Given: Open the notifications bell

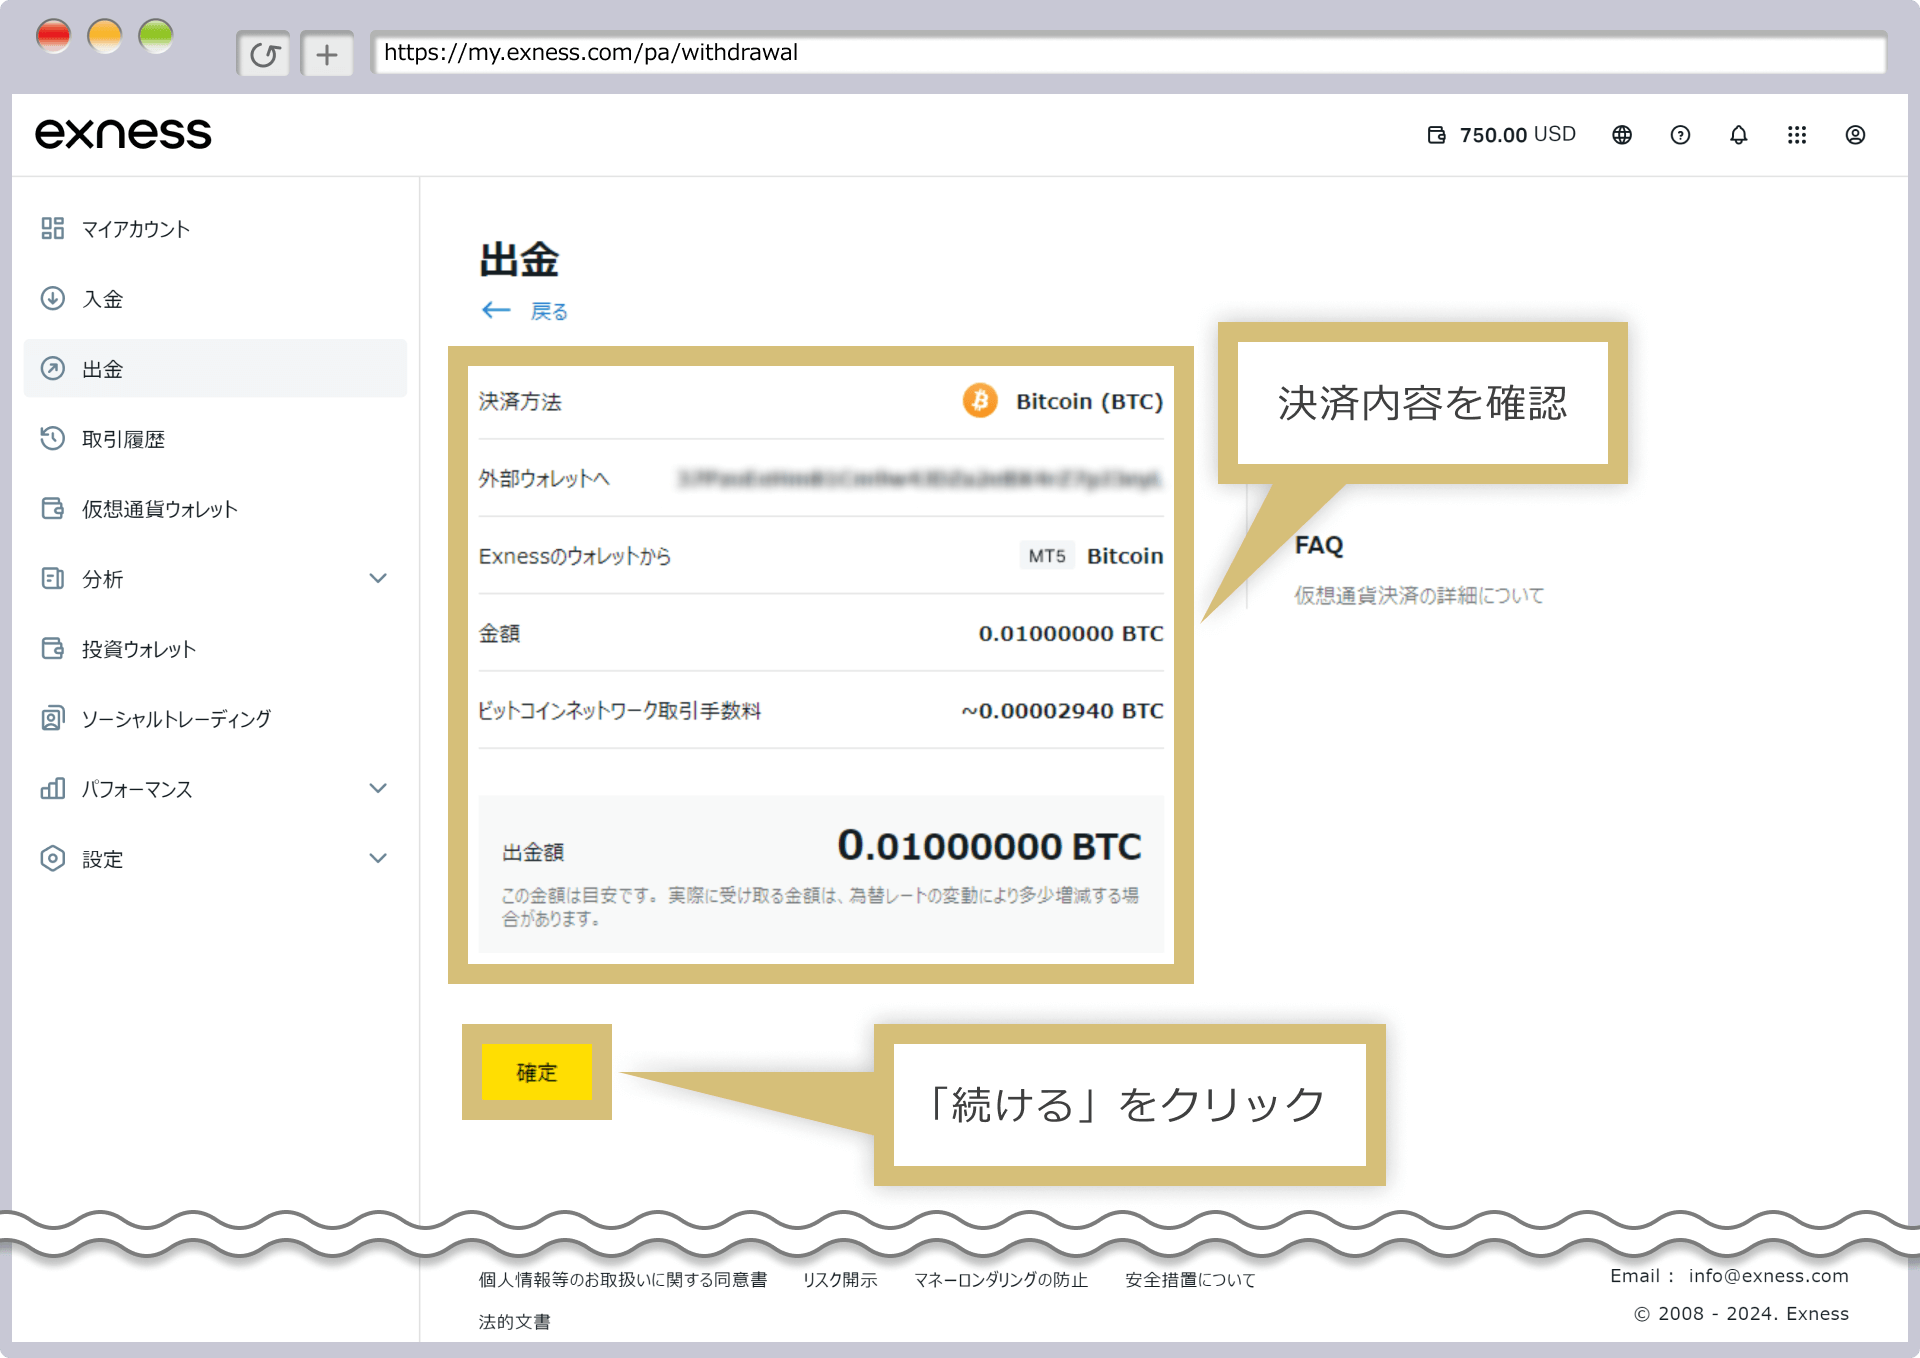Looking at the screenshot, I should pos(1739,135).
